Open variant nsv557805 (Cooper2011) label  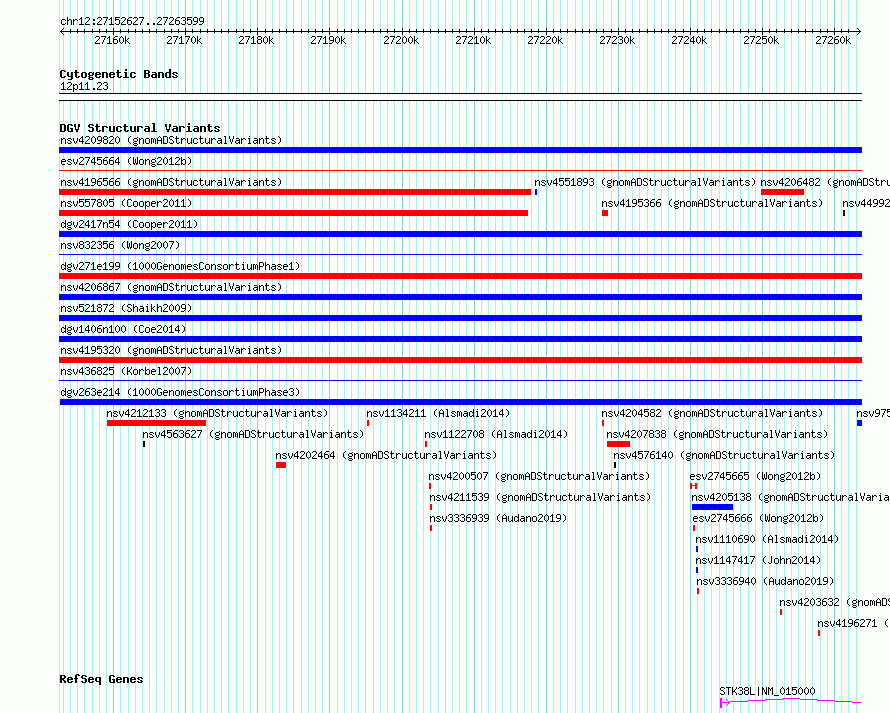coord(126,203)
